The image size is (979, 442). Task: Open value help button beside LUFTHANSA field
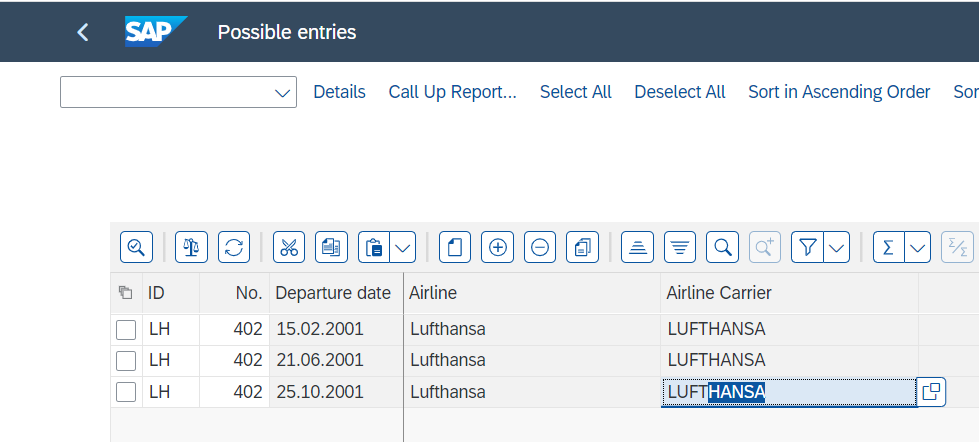[931, 392]
